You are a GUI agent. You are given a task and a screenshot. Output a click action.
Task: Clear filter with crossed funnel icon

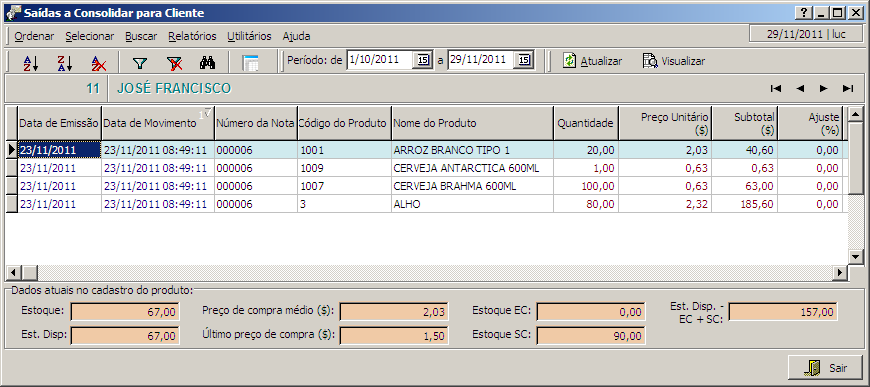click(175, 62)
